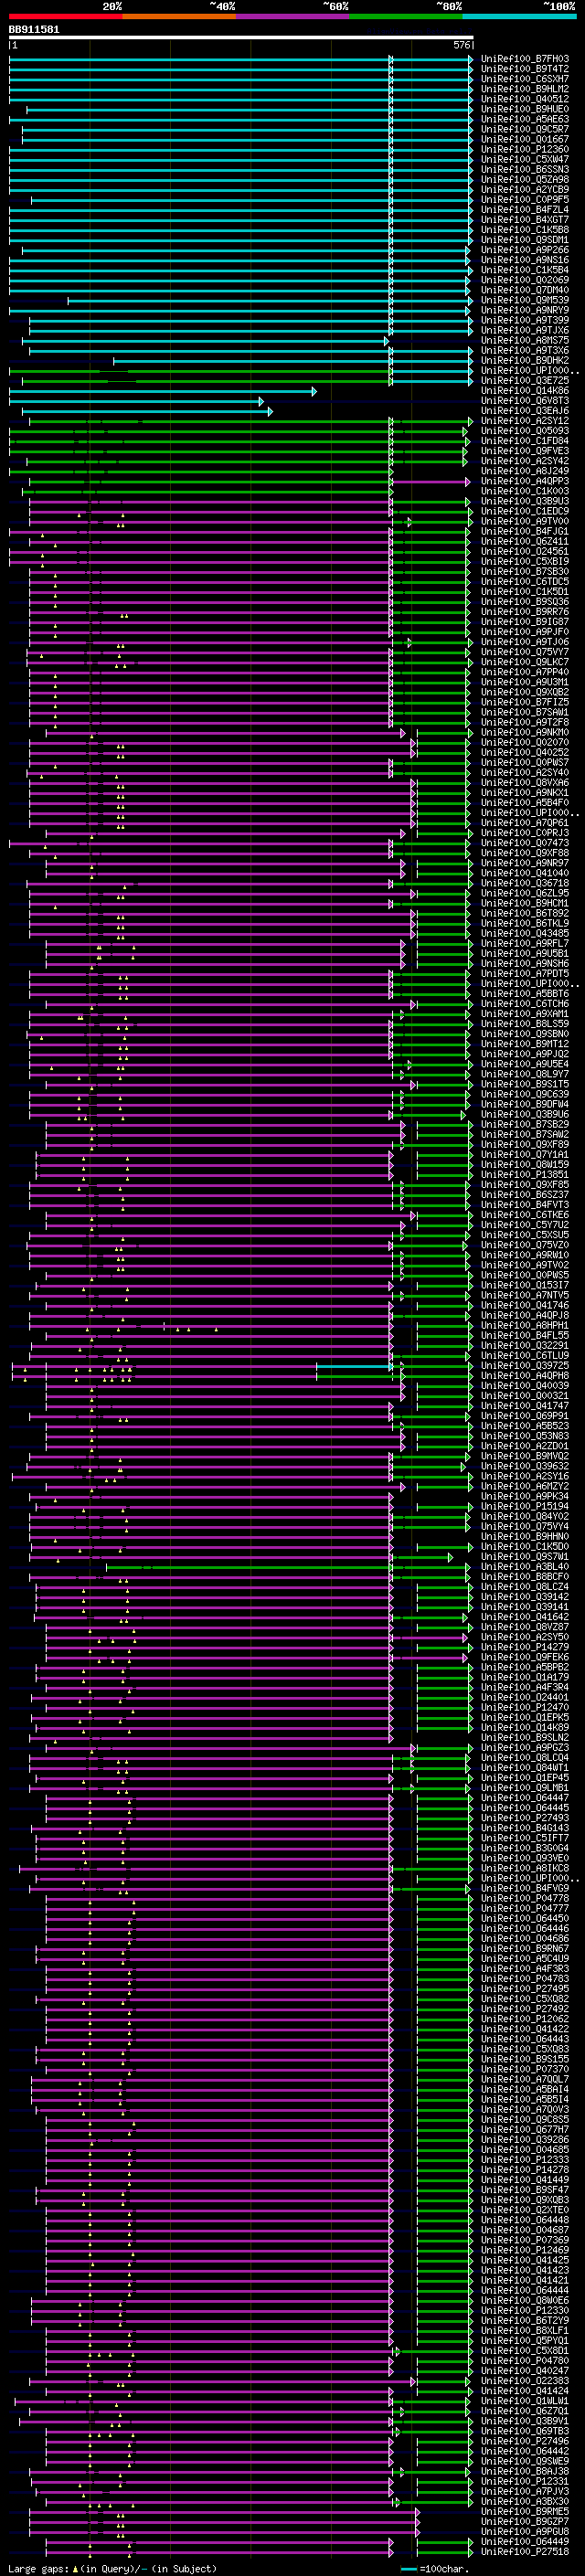This screenshot has width=585, height=2576.
Task: Open hit UniRef100_P12360
Action: 525,149
